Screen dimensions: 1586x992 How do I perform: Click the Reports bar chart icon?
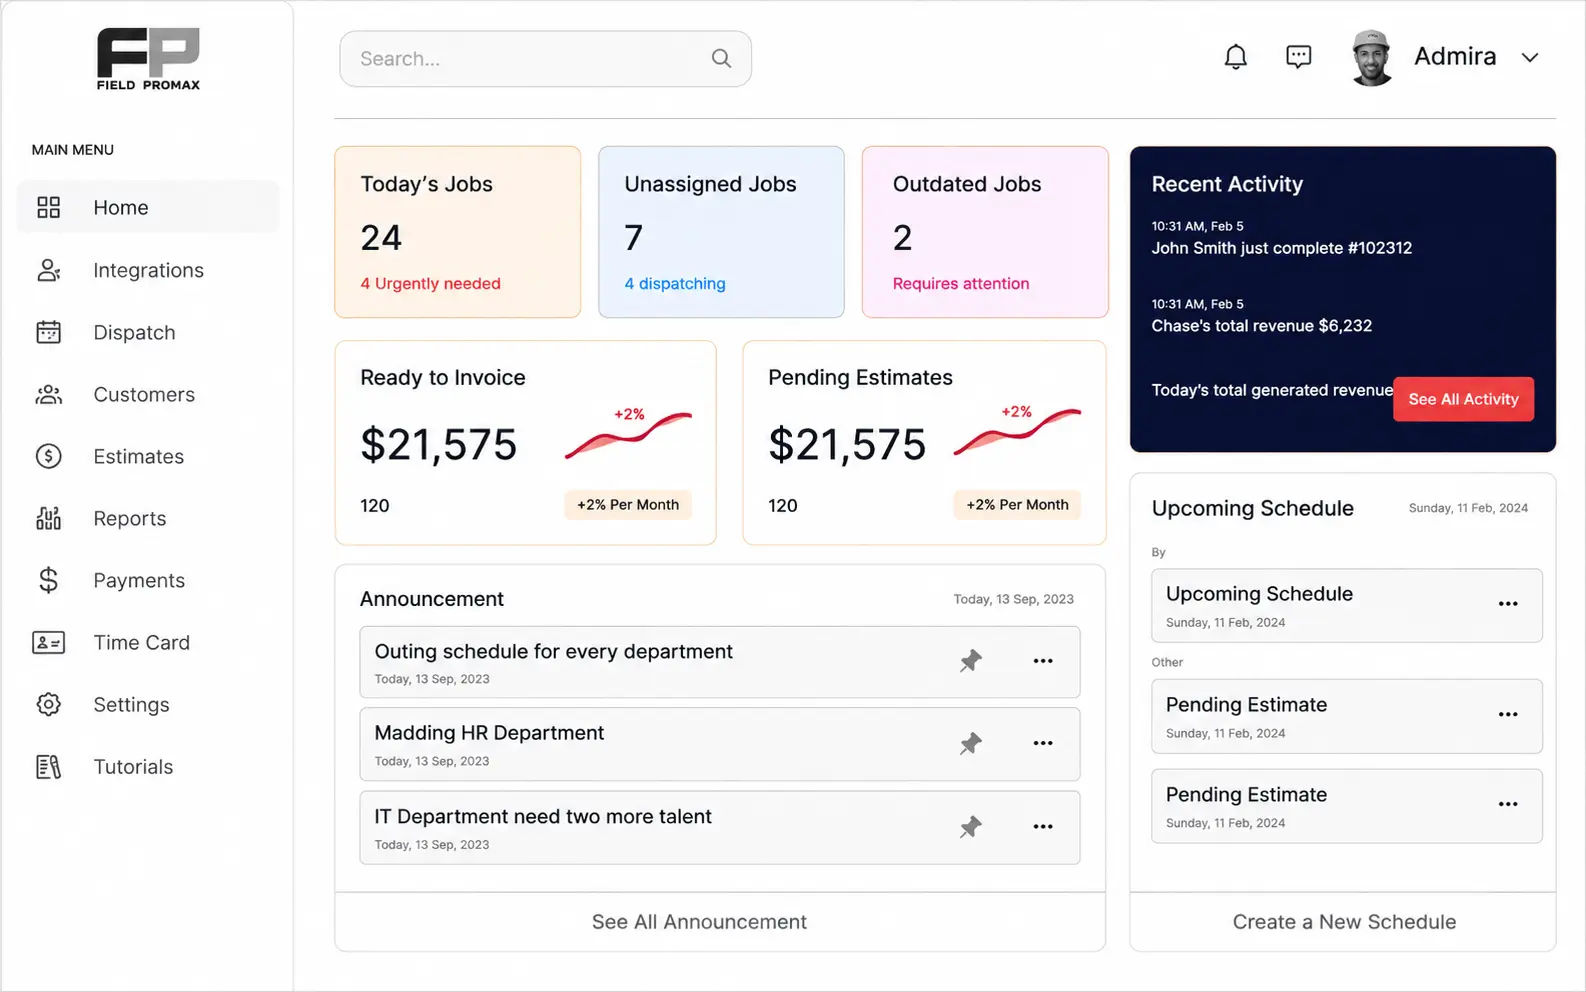48,518
